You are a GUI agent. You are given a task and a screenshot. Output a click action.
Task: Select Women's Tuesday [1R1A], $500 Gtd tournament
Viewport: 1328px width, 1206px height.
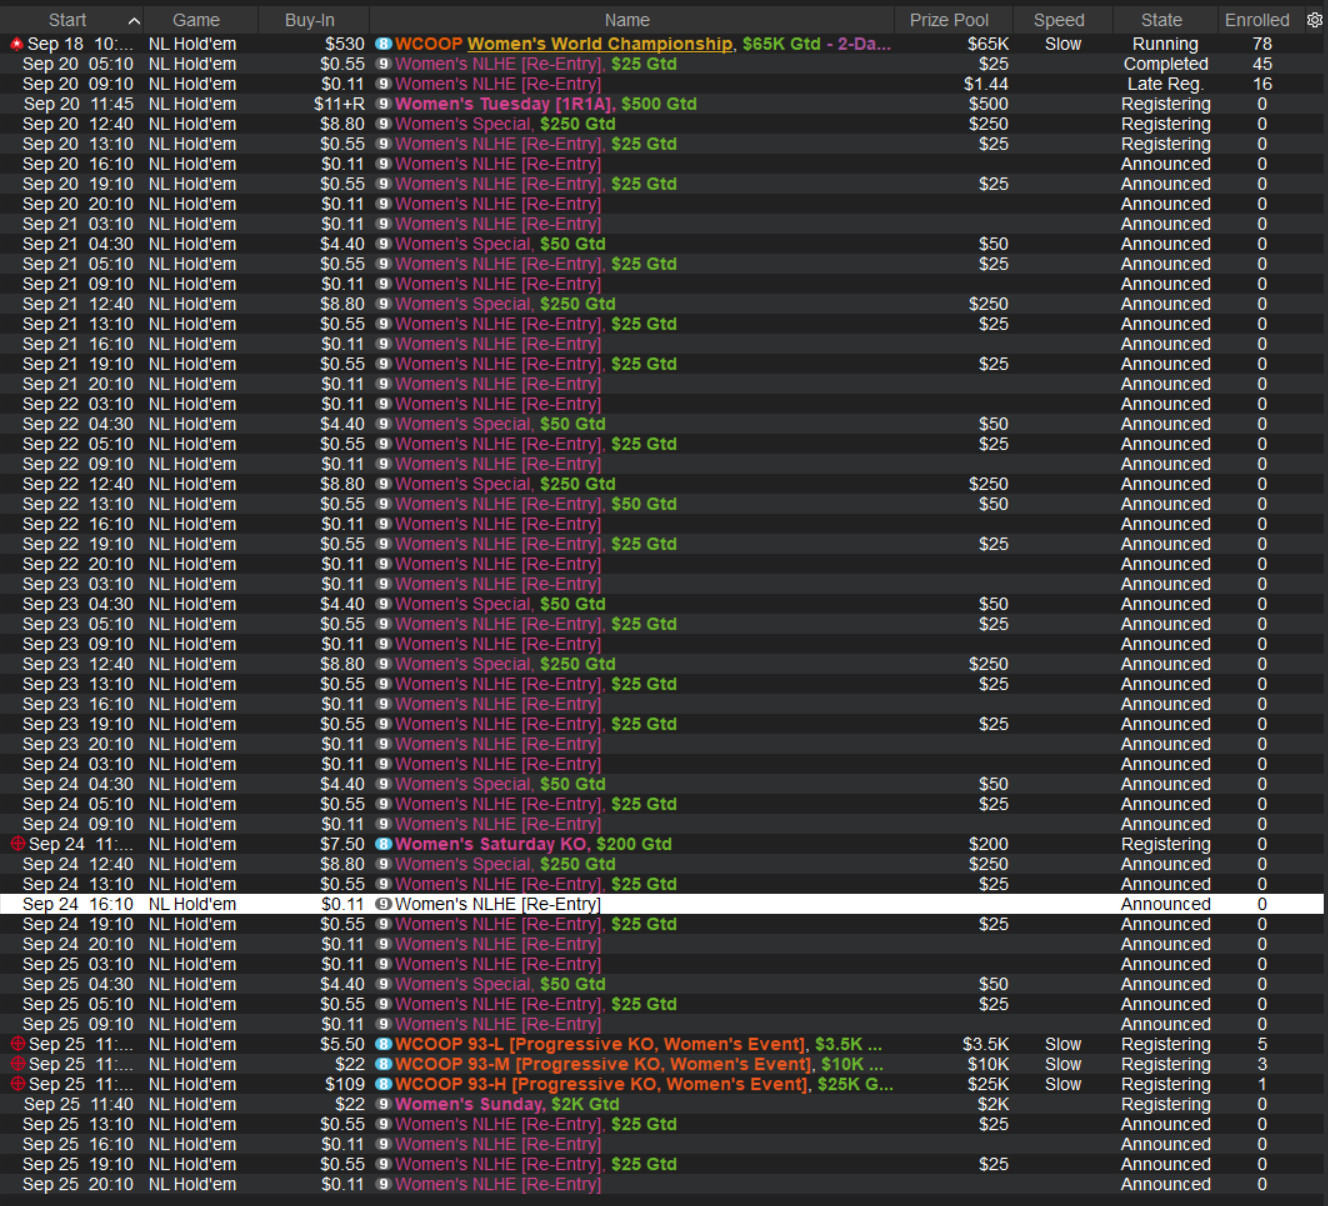(x=546, y=104)
